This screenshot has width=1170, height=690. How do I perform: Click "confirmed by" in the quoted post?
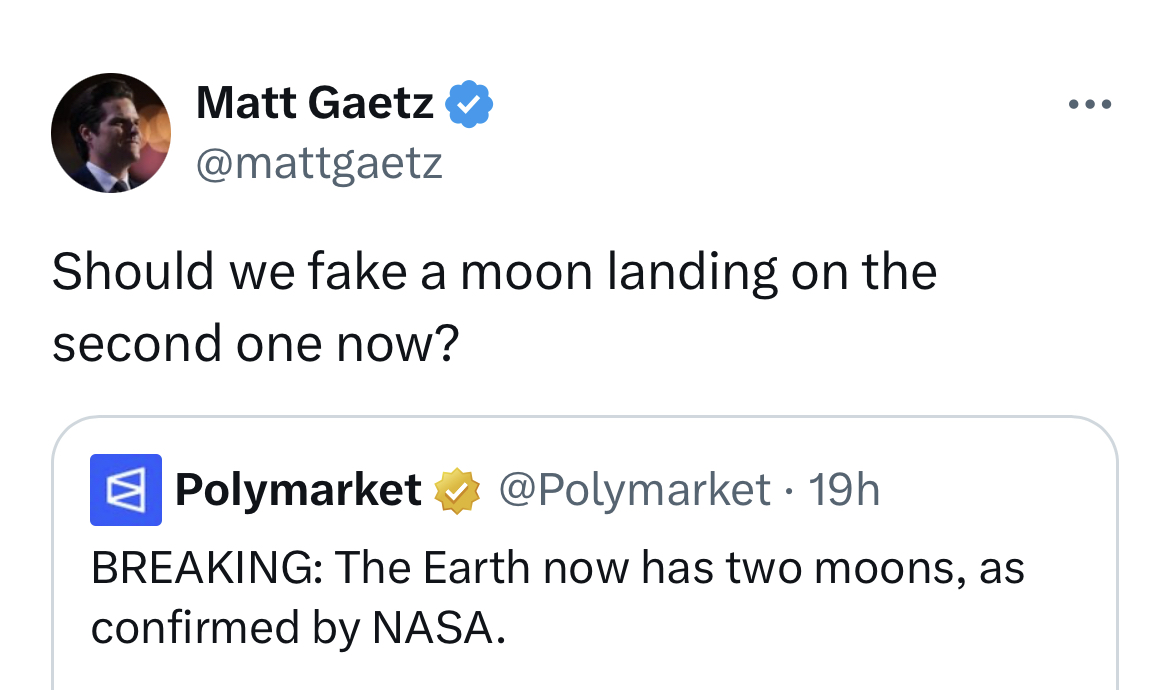pos(226,627)
